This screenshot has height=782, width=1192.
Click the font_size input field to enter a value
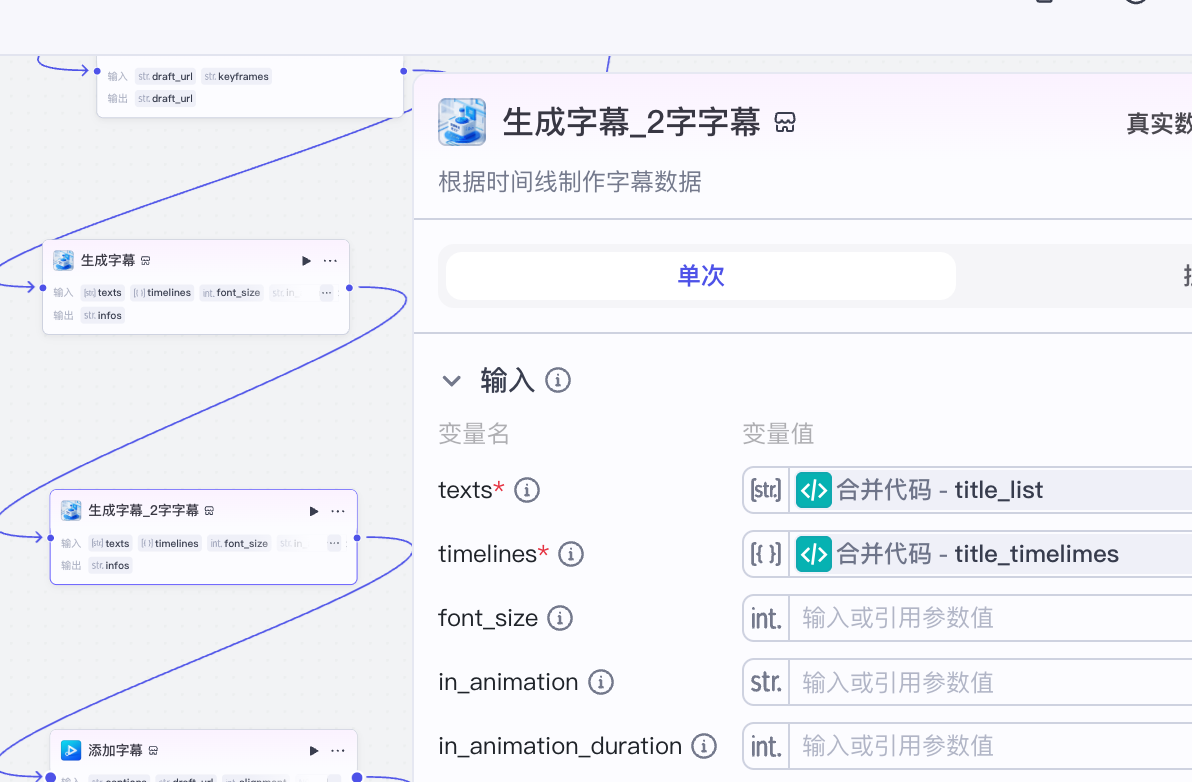coord(950,618)
